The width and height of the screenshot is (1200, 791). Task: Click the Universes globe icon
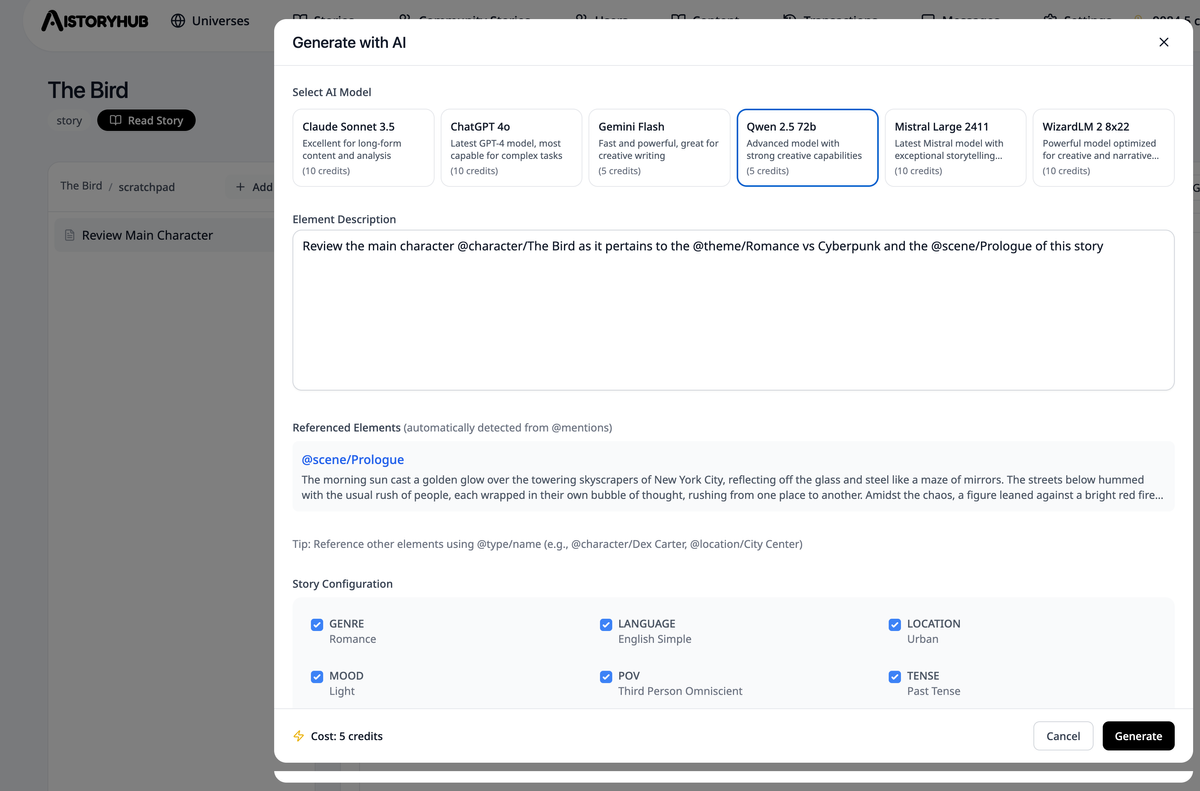[178, 20]
